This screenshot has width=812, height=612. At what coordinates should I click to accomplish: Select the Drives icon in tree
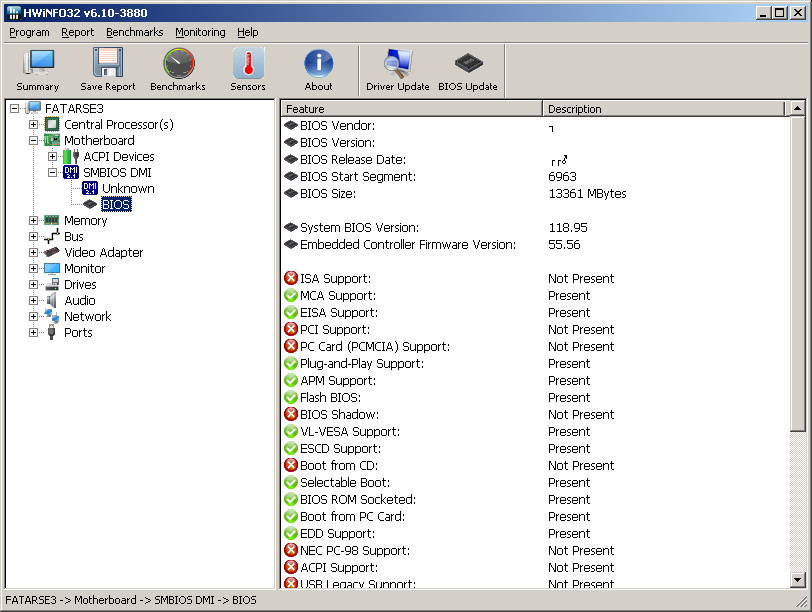pyautogui.click(x=52, y=284)
